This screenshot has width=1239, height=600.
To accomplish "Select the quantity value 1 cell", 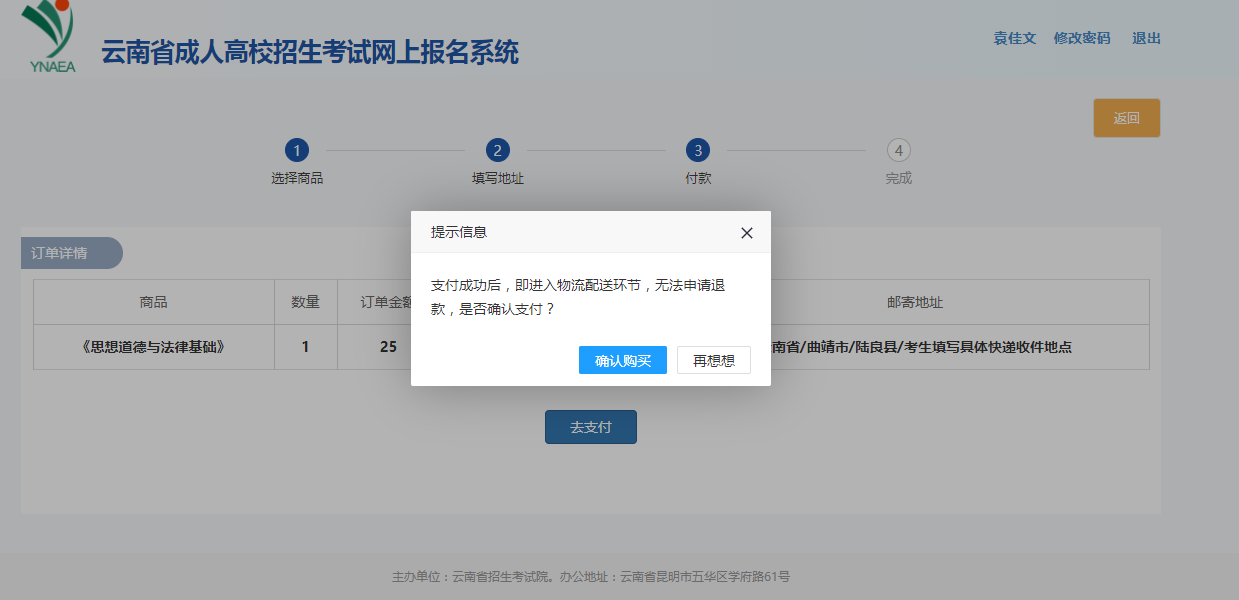I will coord(305,347).
